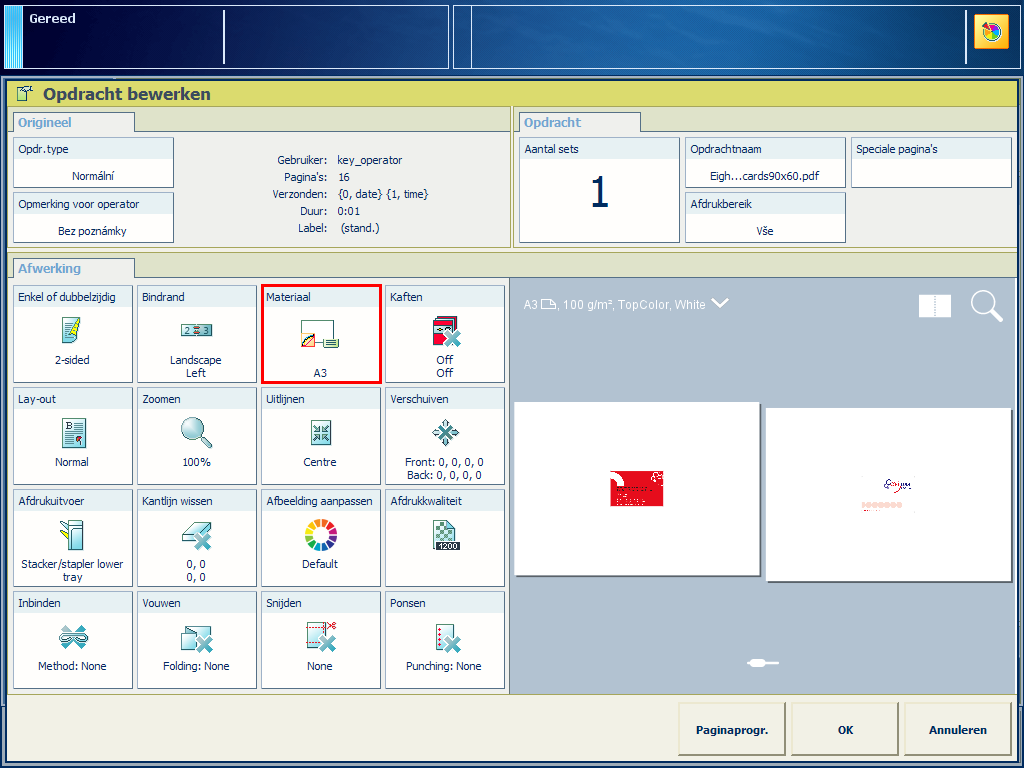Click the Ponsen punching icon
Image resolution: width=1024 pixels, height=768 pixels.
444,637
